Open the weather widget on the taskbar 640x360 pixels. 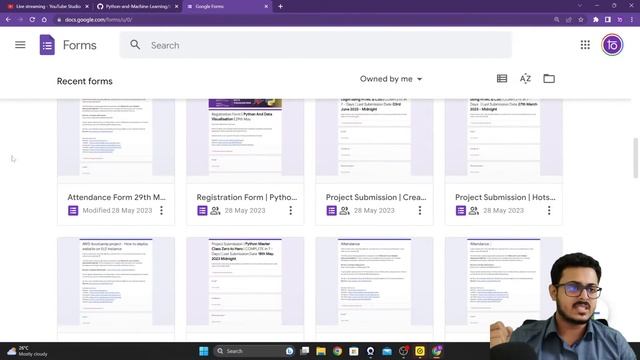28,351
